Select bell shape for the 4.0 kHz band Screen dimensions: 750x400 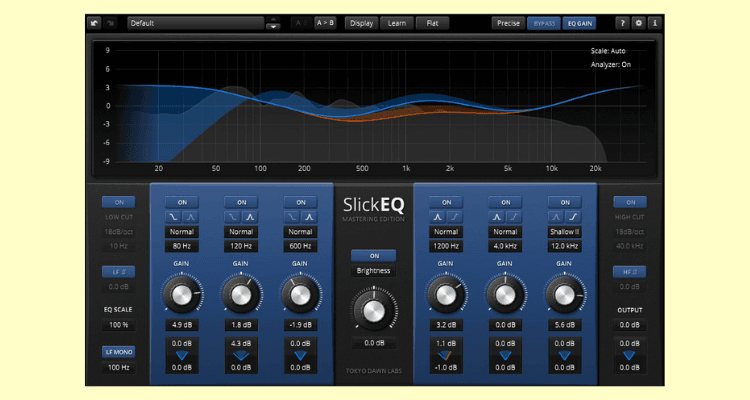click(x=496, y=217)
